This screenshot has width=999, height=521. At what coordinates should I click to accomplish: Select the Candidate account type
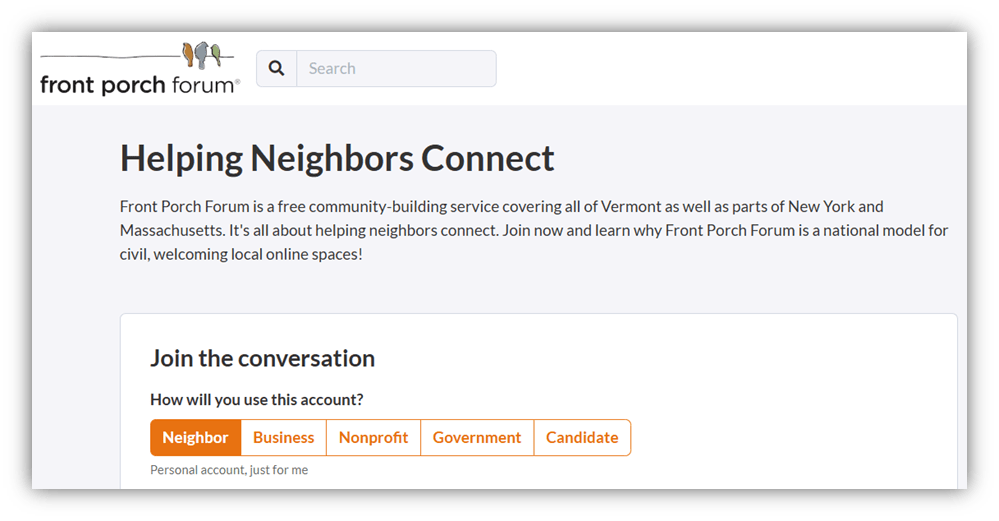582,438
